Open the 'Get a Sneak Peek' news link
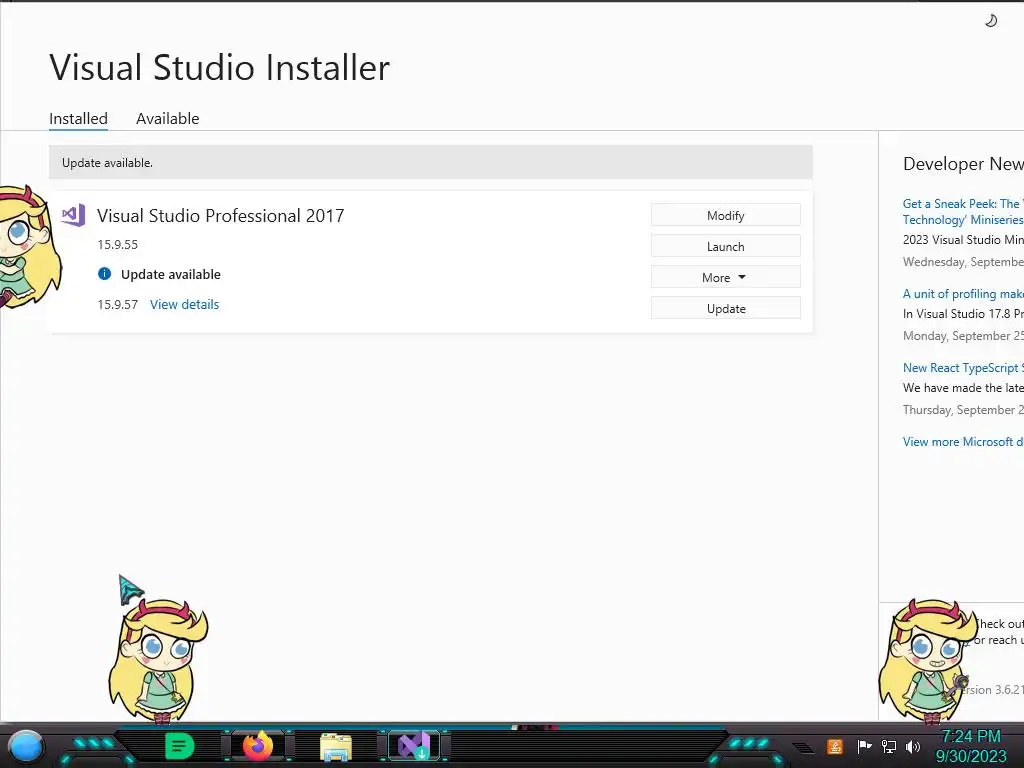This screenshot has height=768, width=1024. click(963, 212)
